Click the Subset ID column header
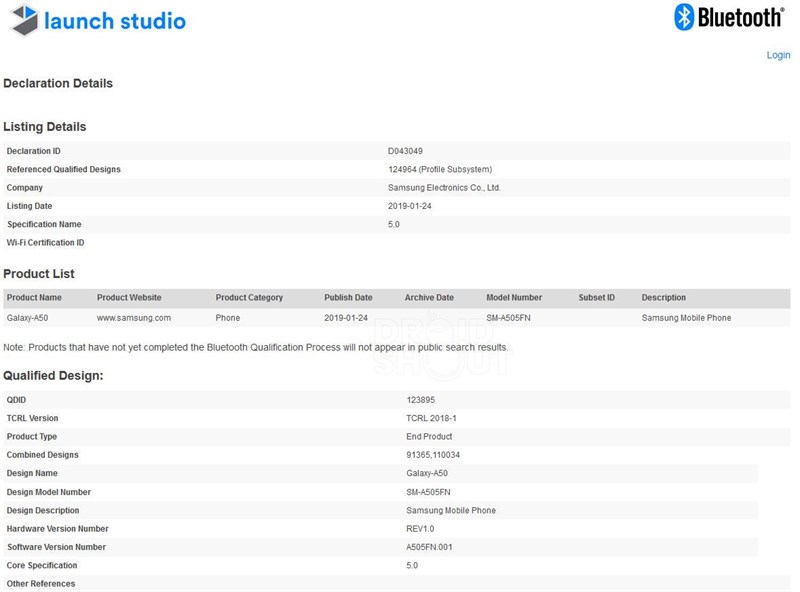The height and width of the screenshot is (592, 800). [x=597, y=298]
